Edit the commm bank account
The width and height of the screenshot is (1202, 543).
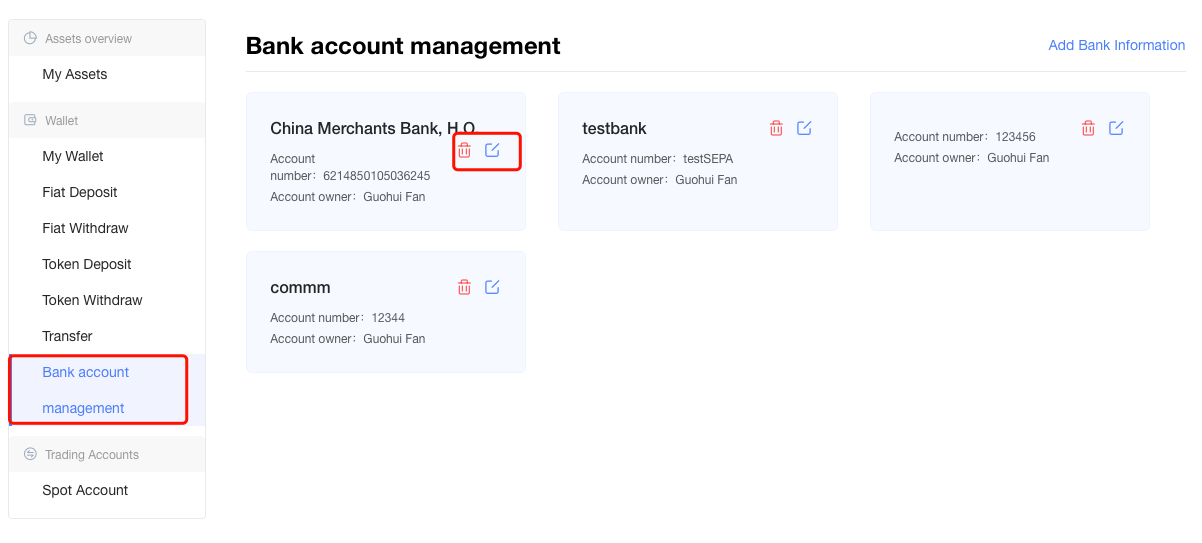click(x=492, y=287)
